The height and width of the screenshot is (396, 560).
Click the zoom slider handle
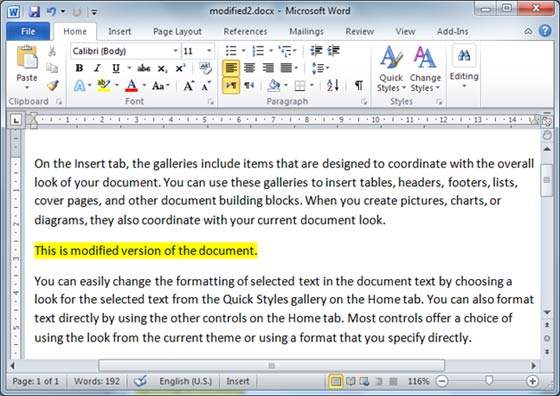[489, 381]
